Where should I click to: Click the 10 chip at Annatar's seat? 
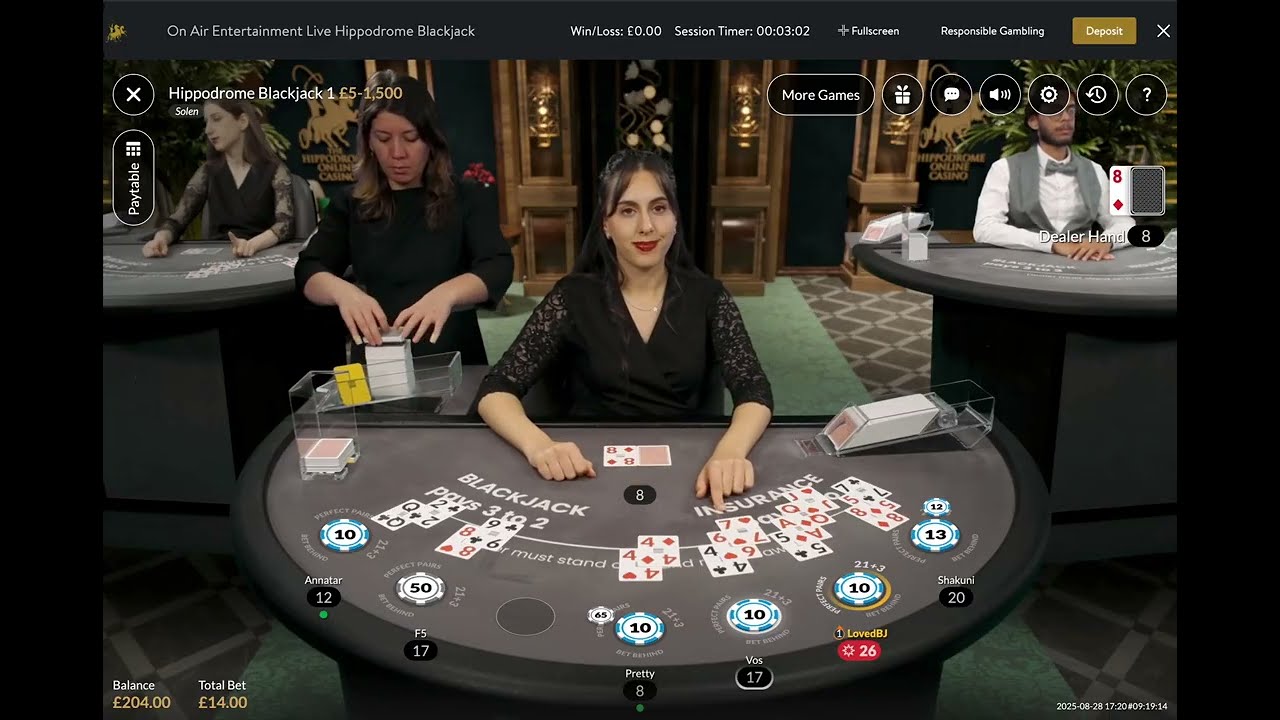(345, 535)
